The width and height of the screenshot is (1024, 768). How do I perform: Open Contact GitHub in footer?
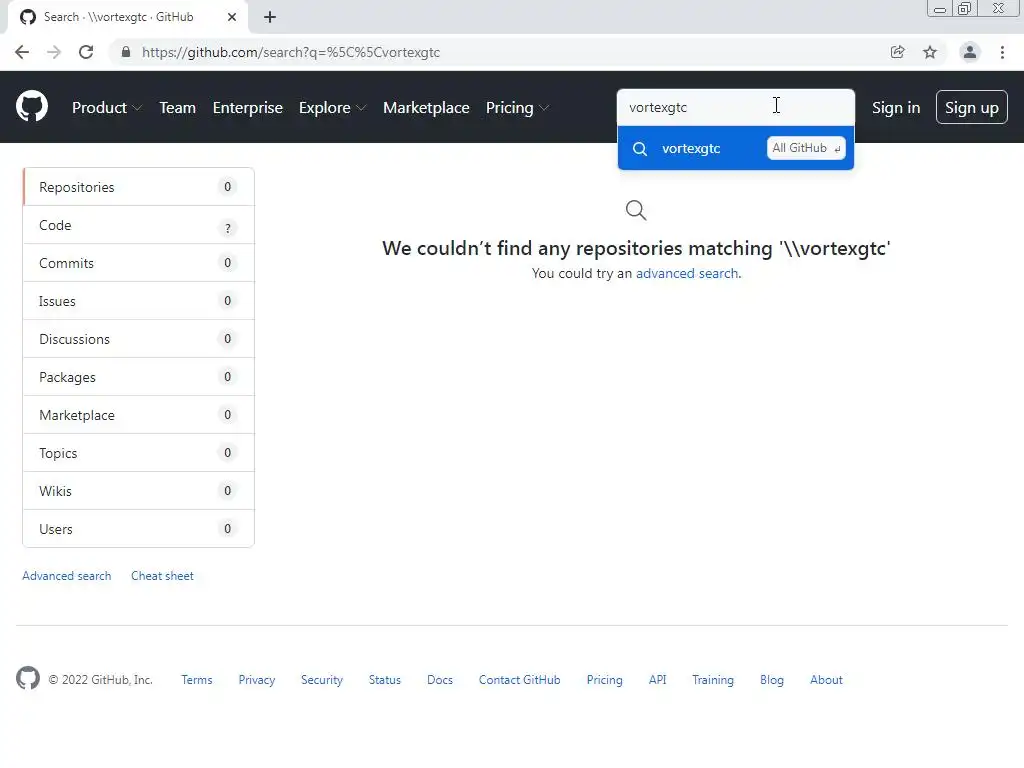click(519, 679)
